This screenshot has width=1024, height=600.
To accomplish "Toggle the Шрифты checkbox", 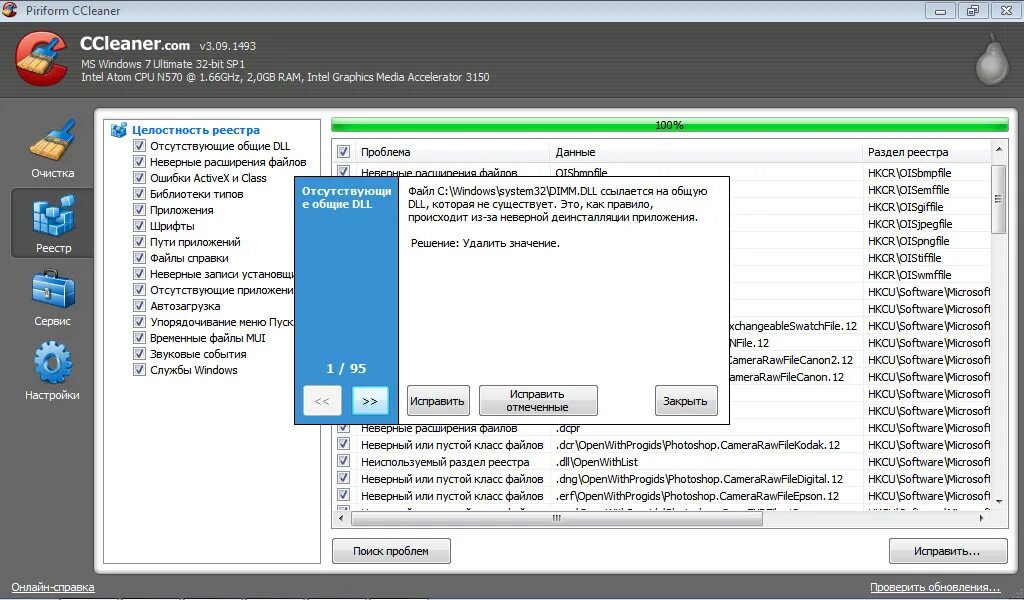I will click(x=139, y=225).
